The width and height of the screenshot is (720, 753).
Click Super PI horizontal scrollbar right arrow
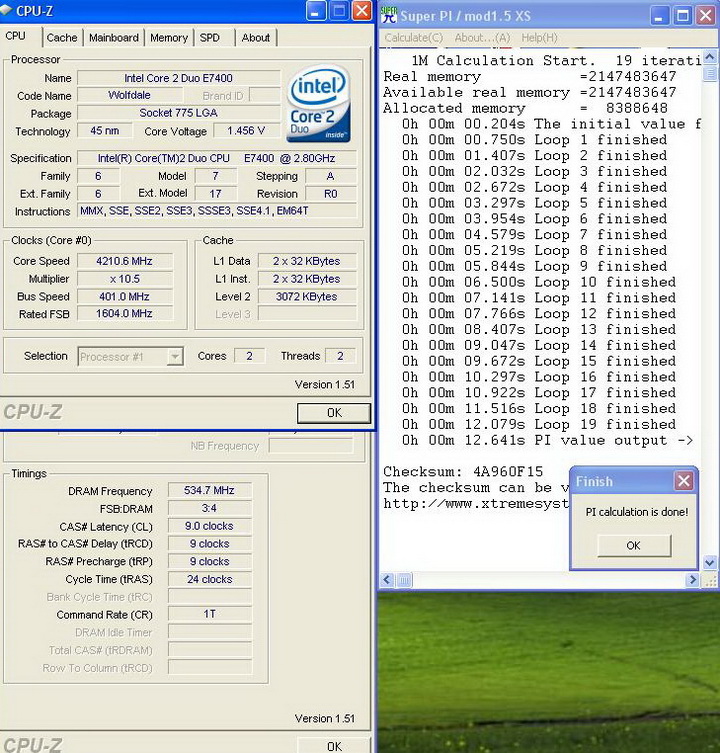point(692,580)
